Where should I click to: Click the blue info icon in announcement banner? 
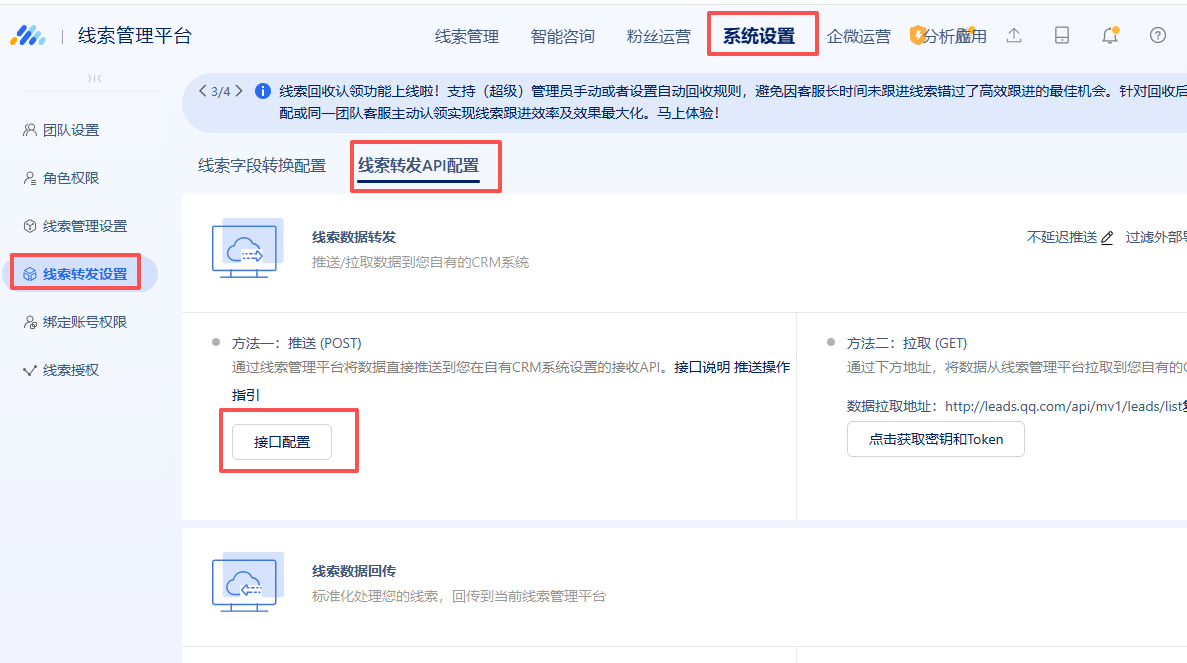[x=263, y=91]
